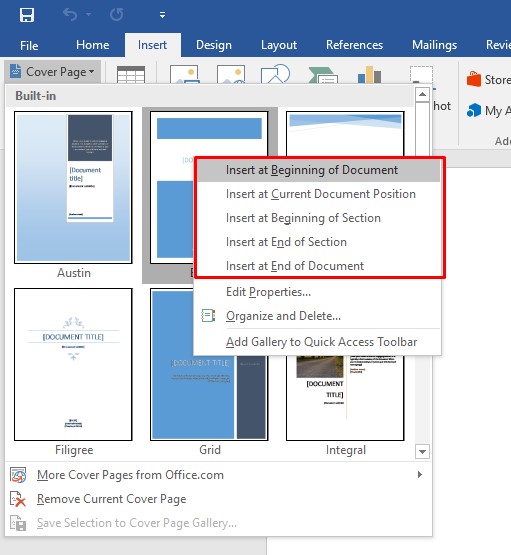511x555 pixels.
Task: Select Insert at End of Section
Action: click(318, 242)
